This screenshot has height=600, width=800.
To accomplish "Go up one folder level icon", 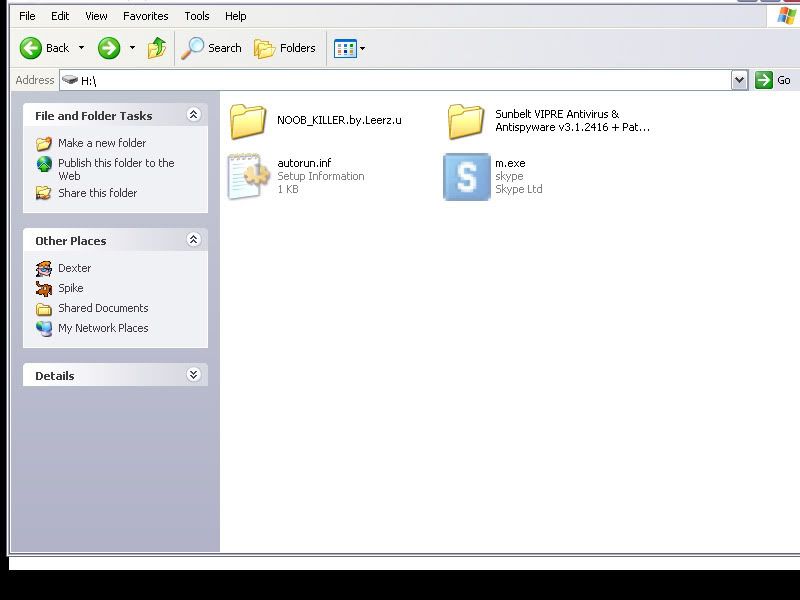I will pos(157,48).
